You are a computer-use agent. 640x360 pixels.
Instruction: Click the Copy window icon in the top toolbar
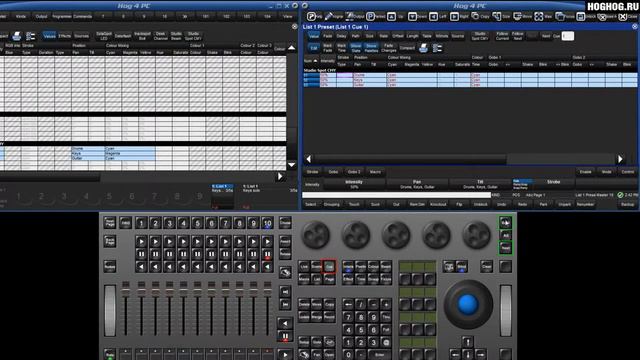476,16
